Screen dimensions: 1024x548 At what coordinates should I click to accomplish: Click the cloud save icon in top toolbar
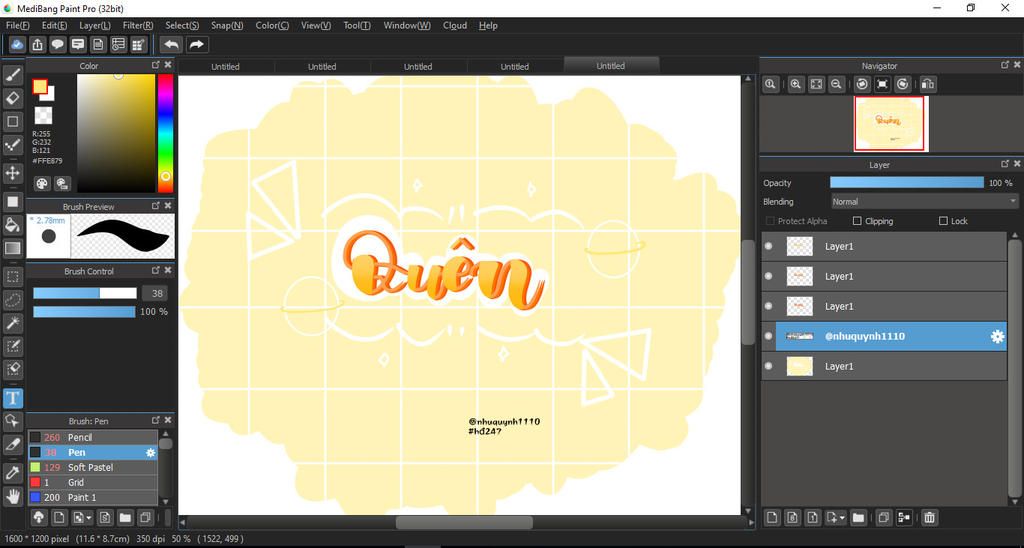coord(18,44)
